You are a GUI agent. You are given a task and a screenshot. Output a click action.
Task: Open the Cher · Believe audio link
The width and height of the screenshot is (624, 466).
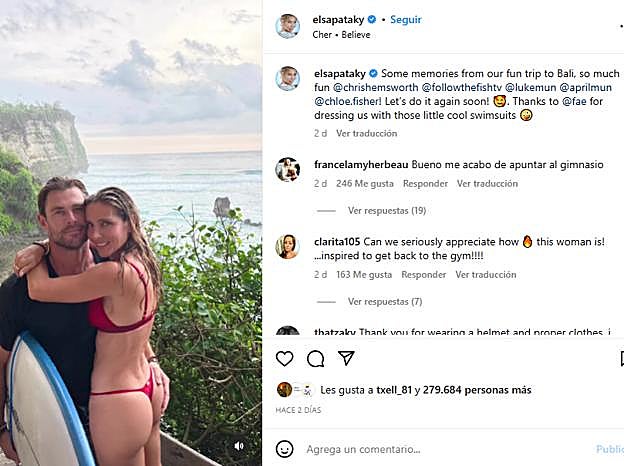click(341, 35)
